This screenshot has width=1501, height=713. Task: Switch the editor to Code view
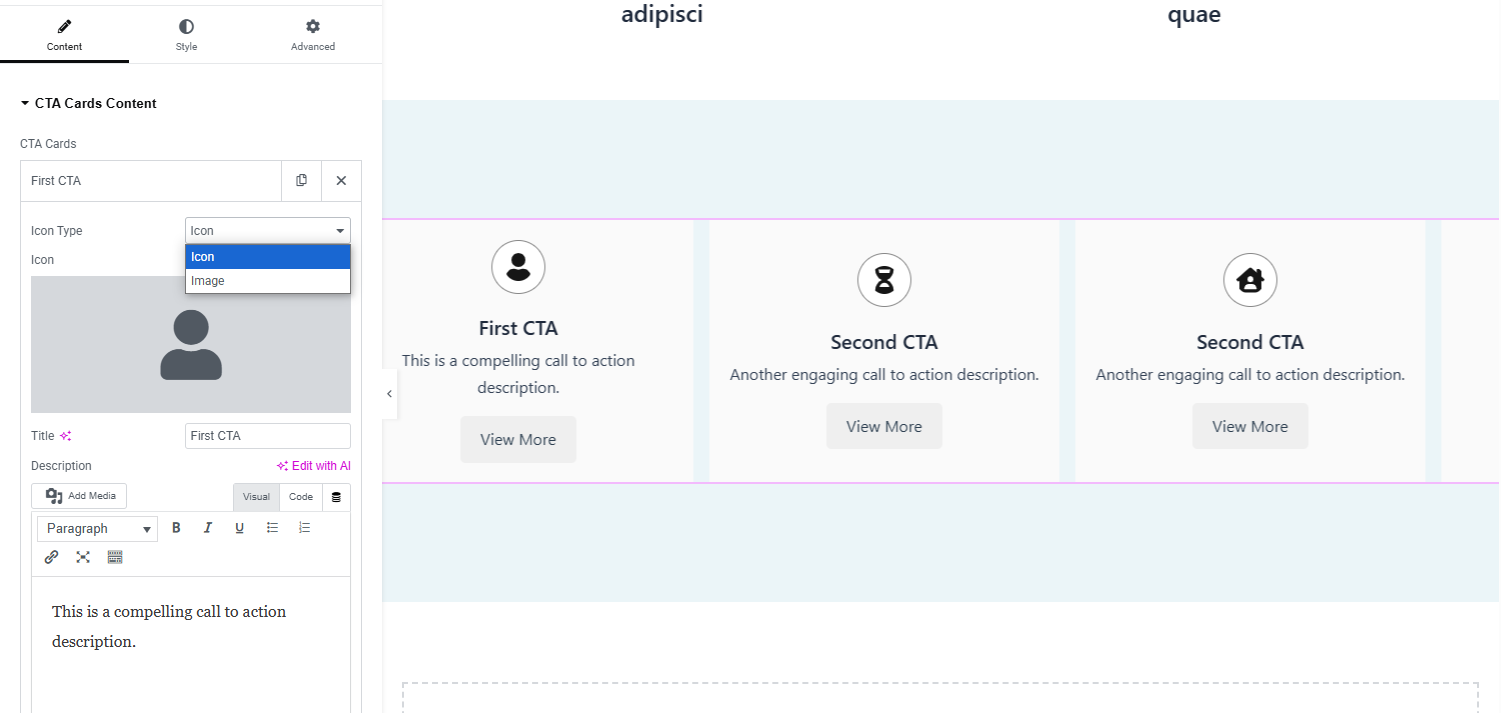click(x=301, y=497)
